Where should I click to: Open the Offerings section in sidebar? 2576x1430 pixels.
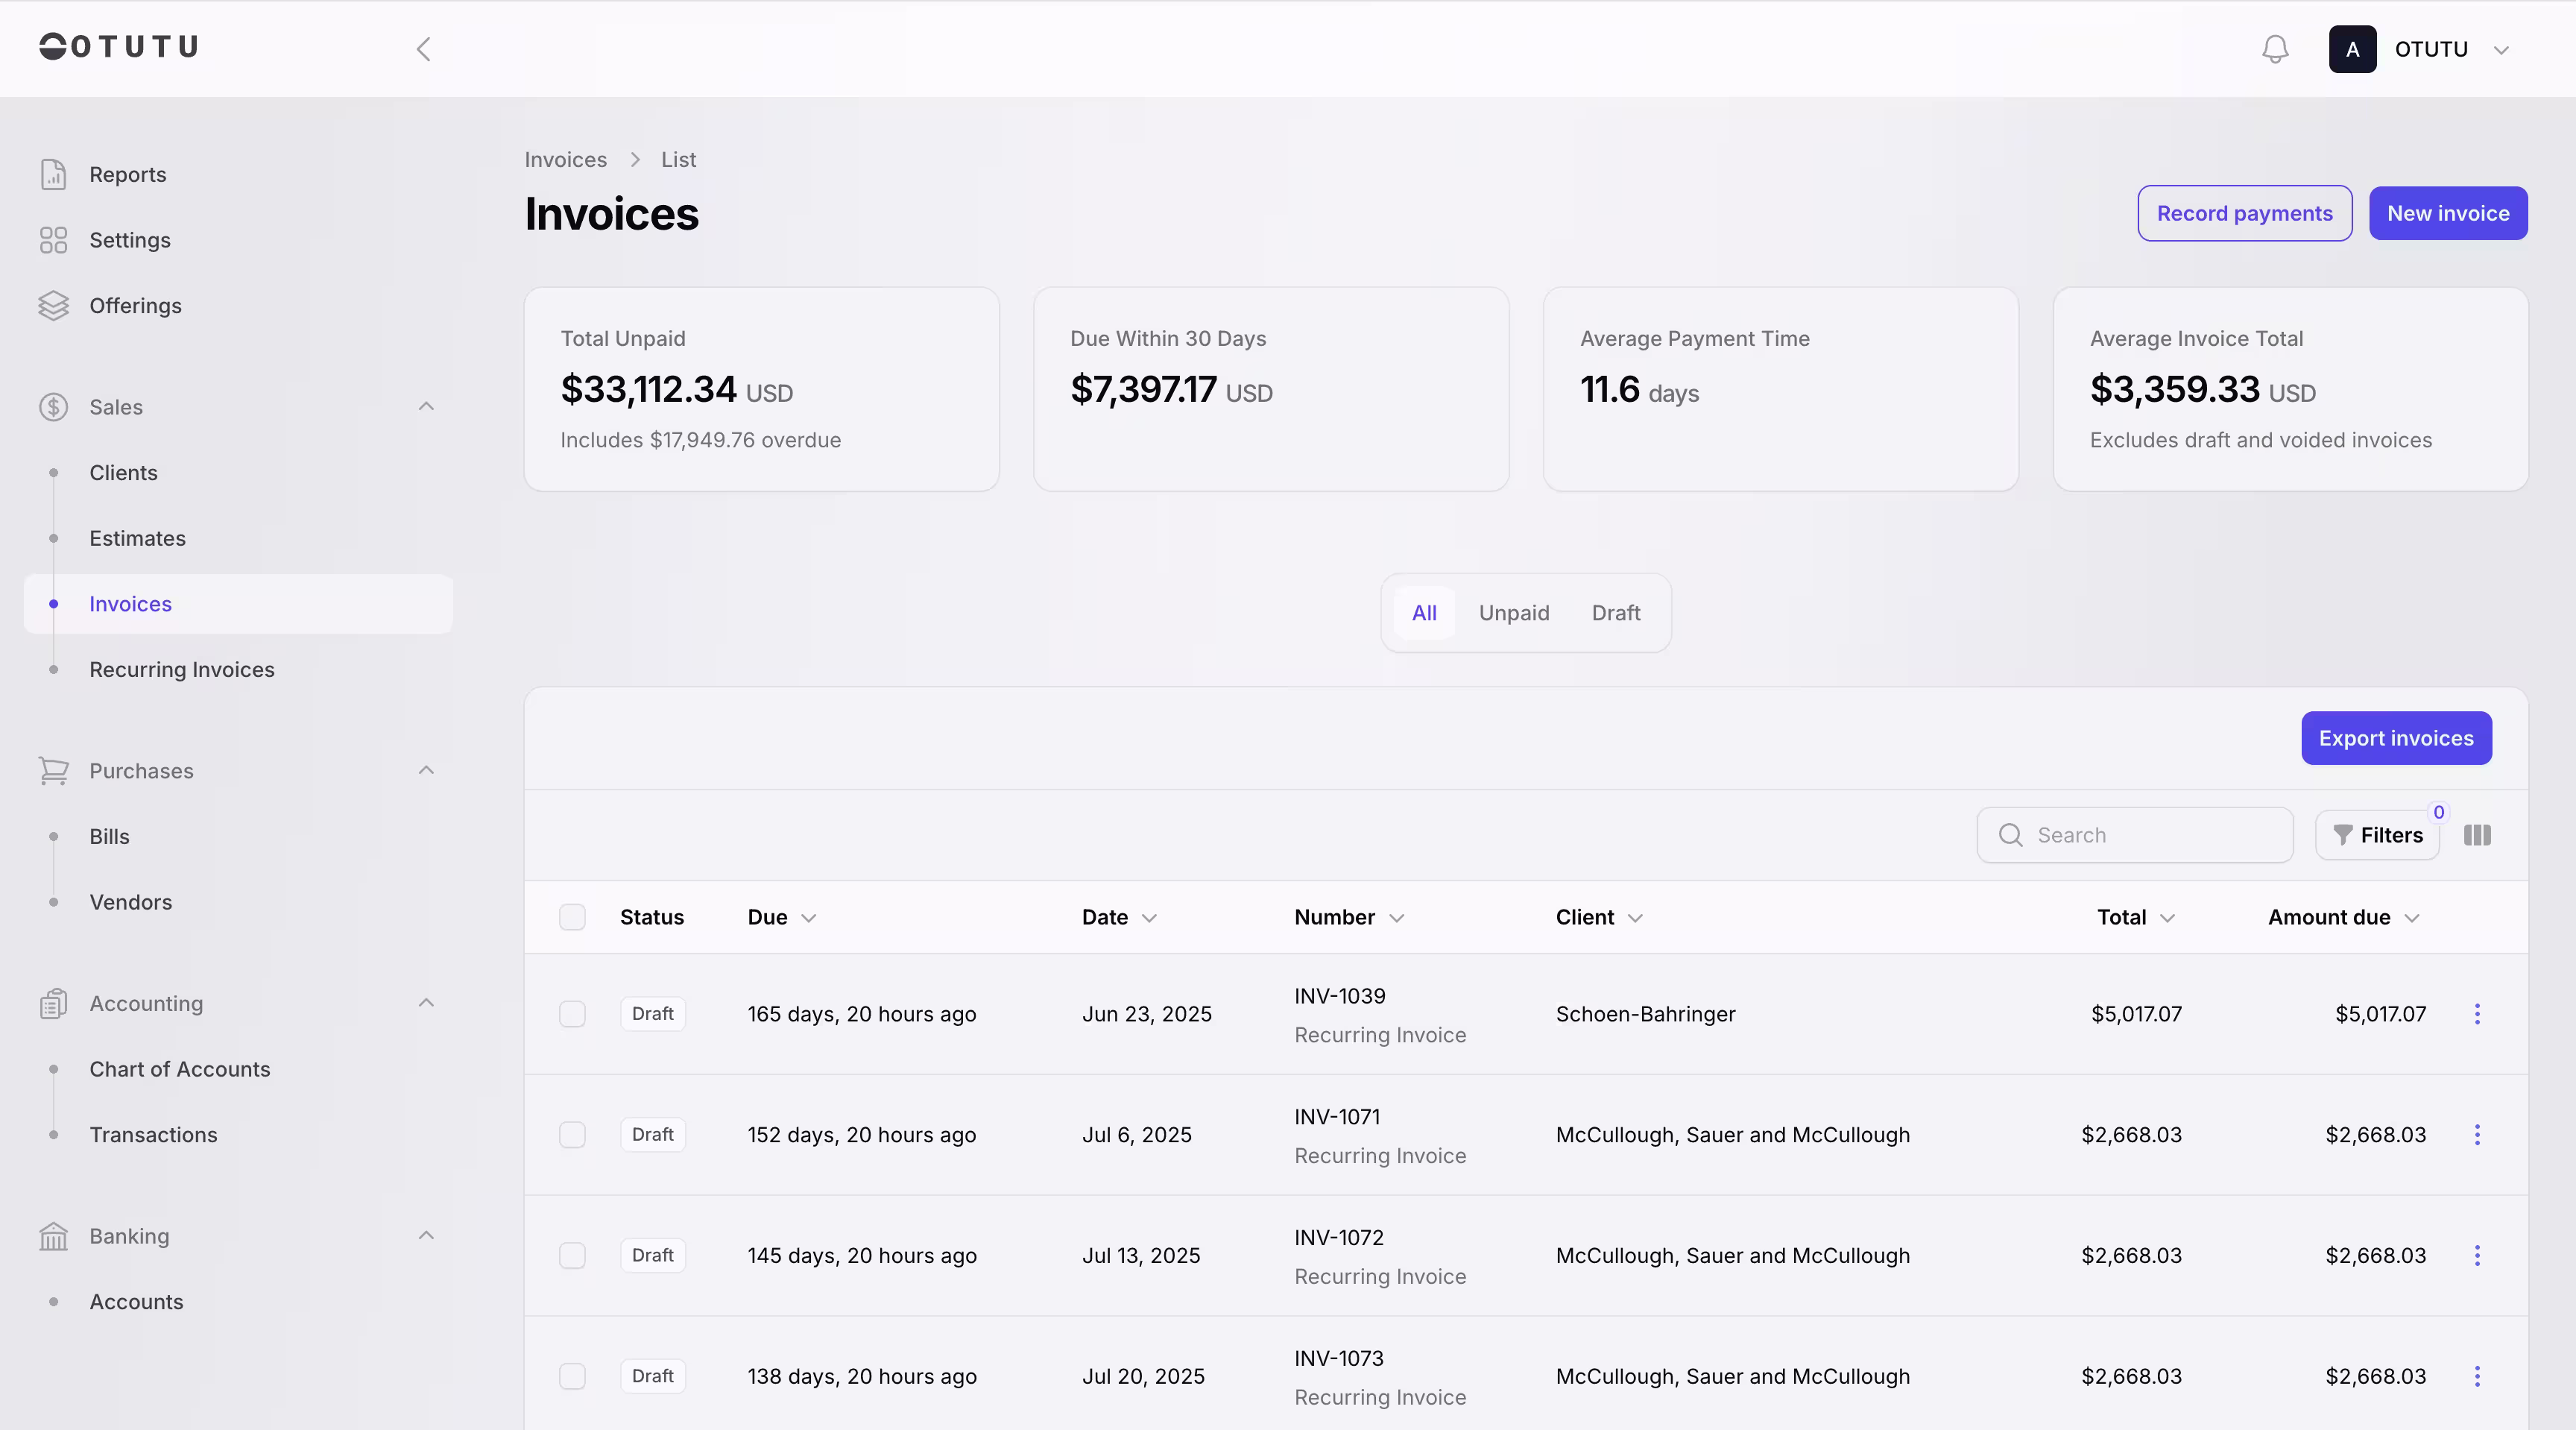tap(135, 305)
